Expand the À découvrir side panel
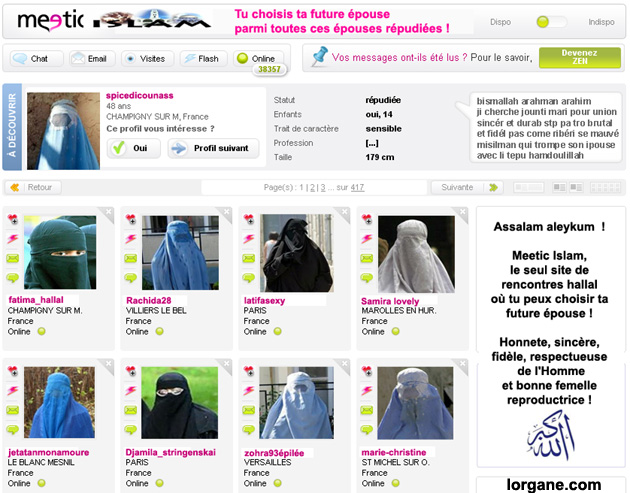 click(11, 127)
